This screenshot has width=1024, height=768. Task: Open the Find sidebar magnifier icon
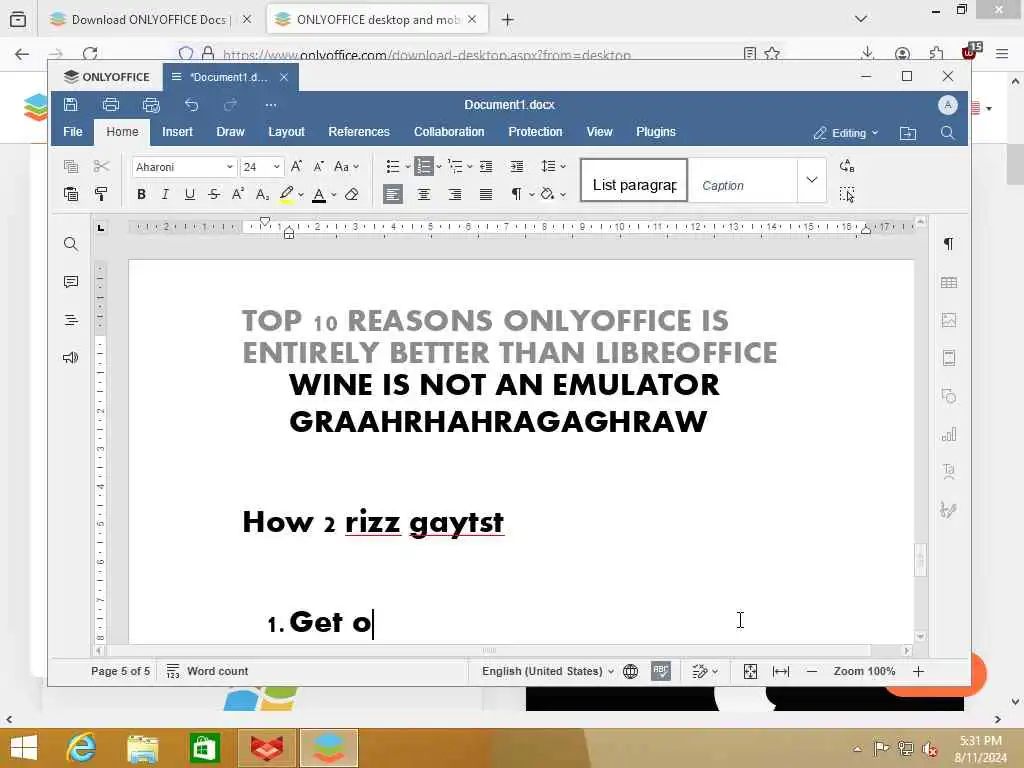click(x=71, y=244)
